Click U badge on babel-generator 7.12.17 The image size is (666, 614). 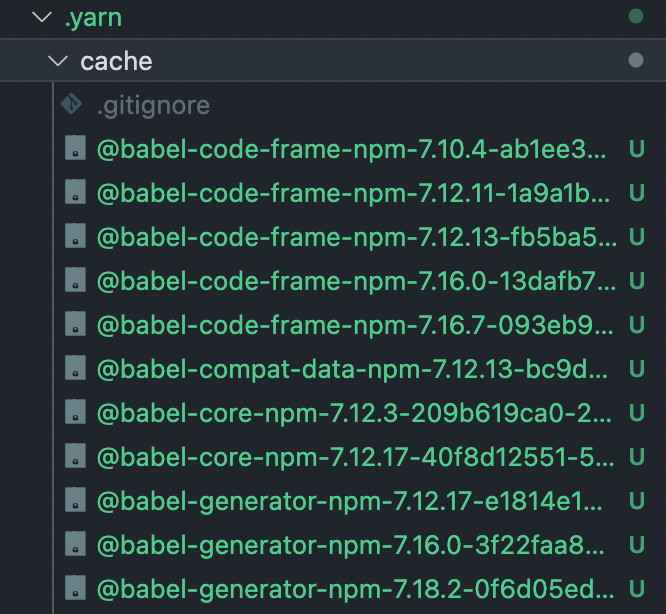637,501
